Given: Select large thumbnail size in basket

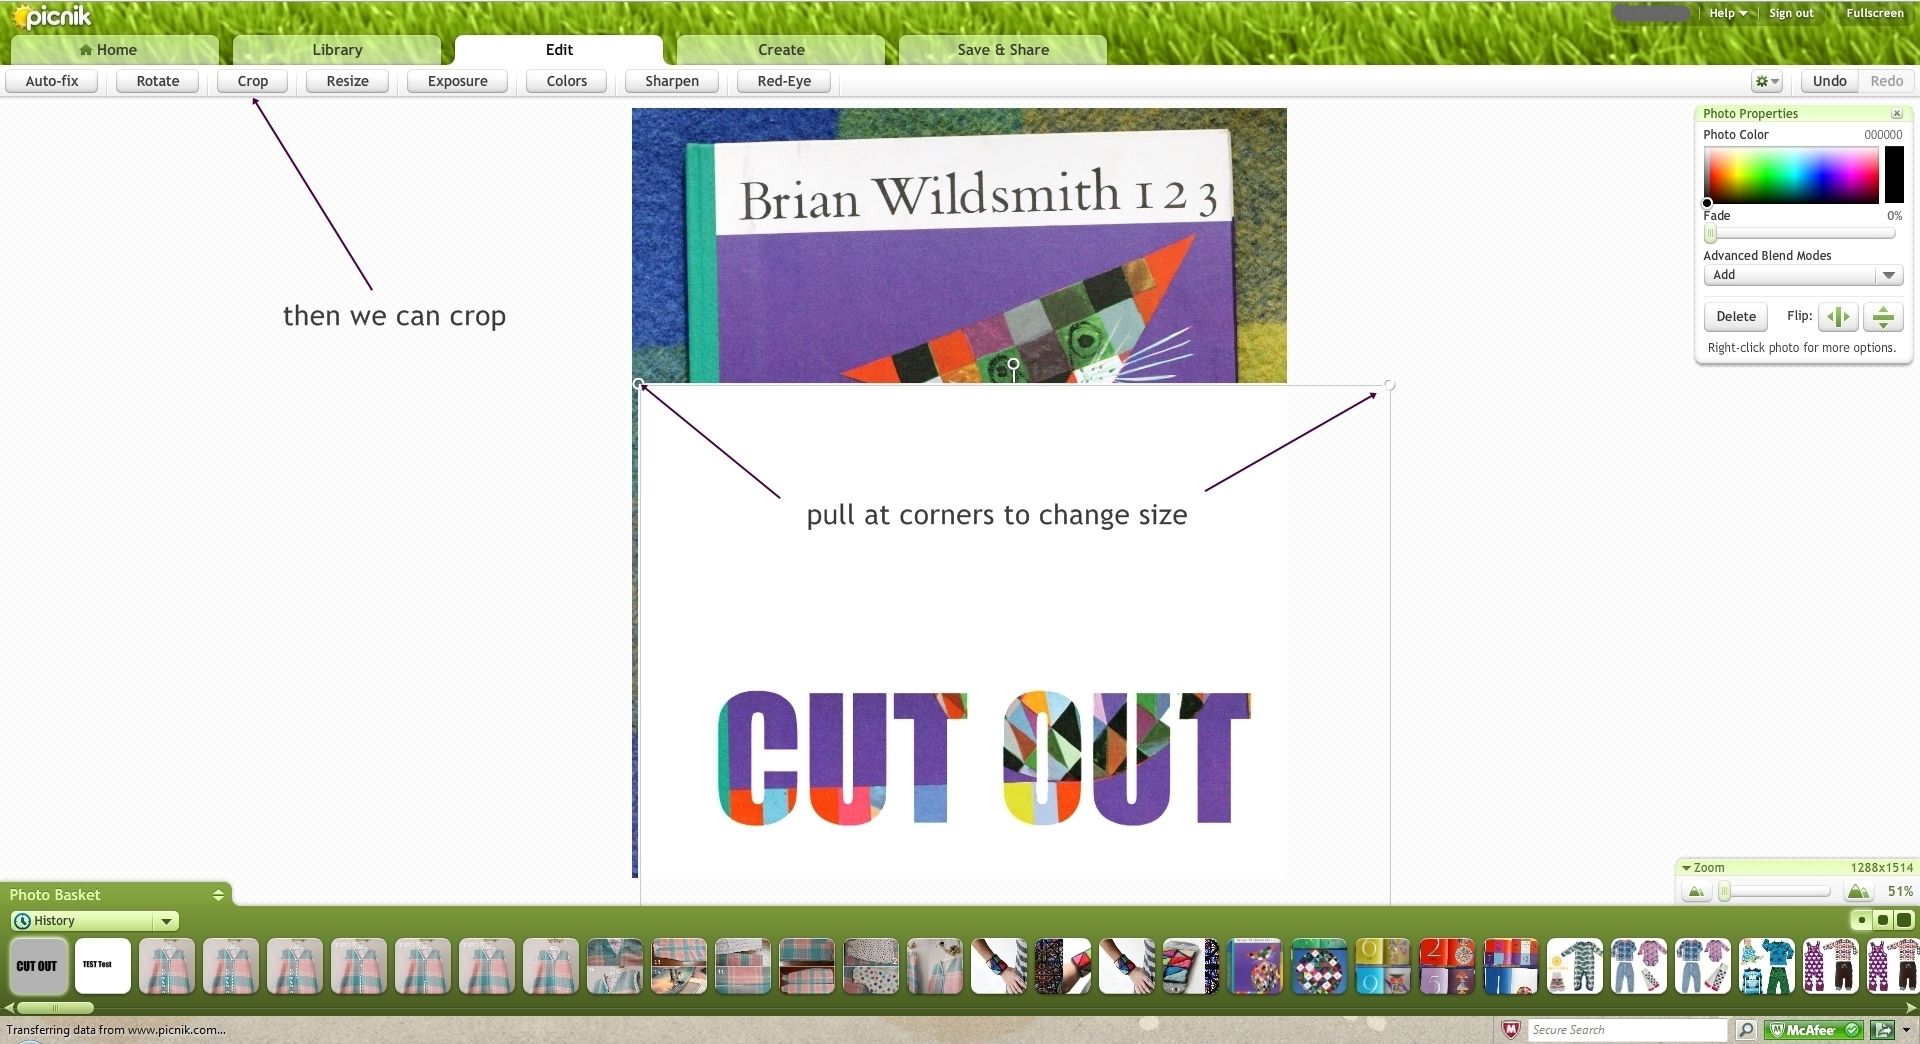Looking at the screenshot, I should pos(1903,920).
